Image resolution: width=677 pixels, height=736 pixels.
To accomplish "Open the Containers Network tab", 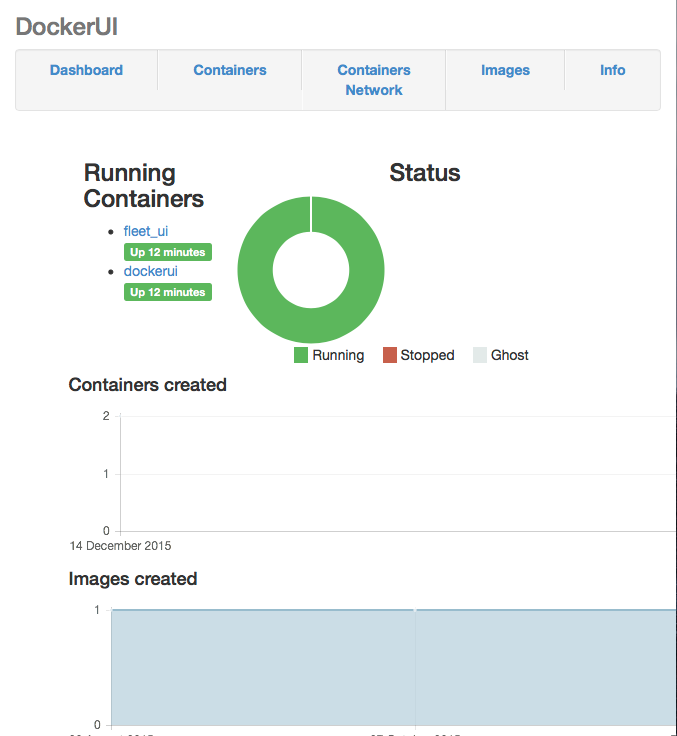I will 374,80.
